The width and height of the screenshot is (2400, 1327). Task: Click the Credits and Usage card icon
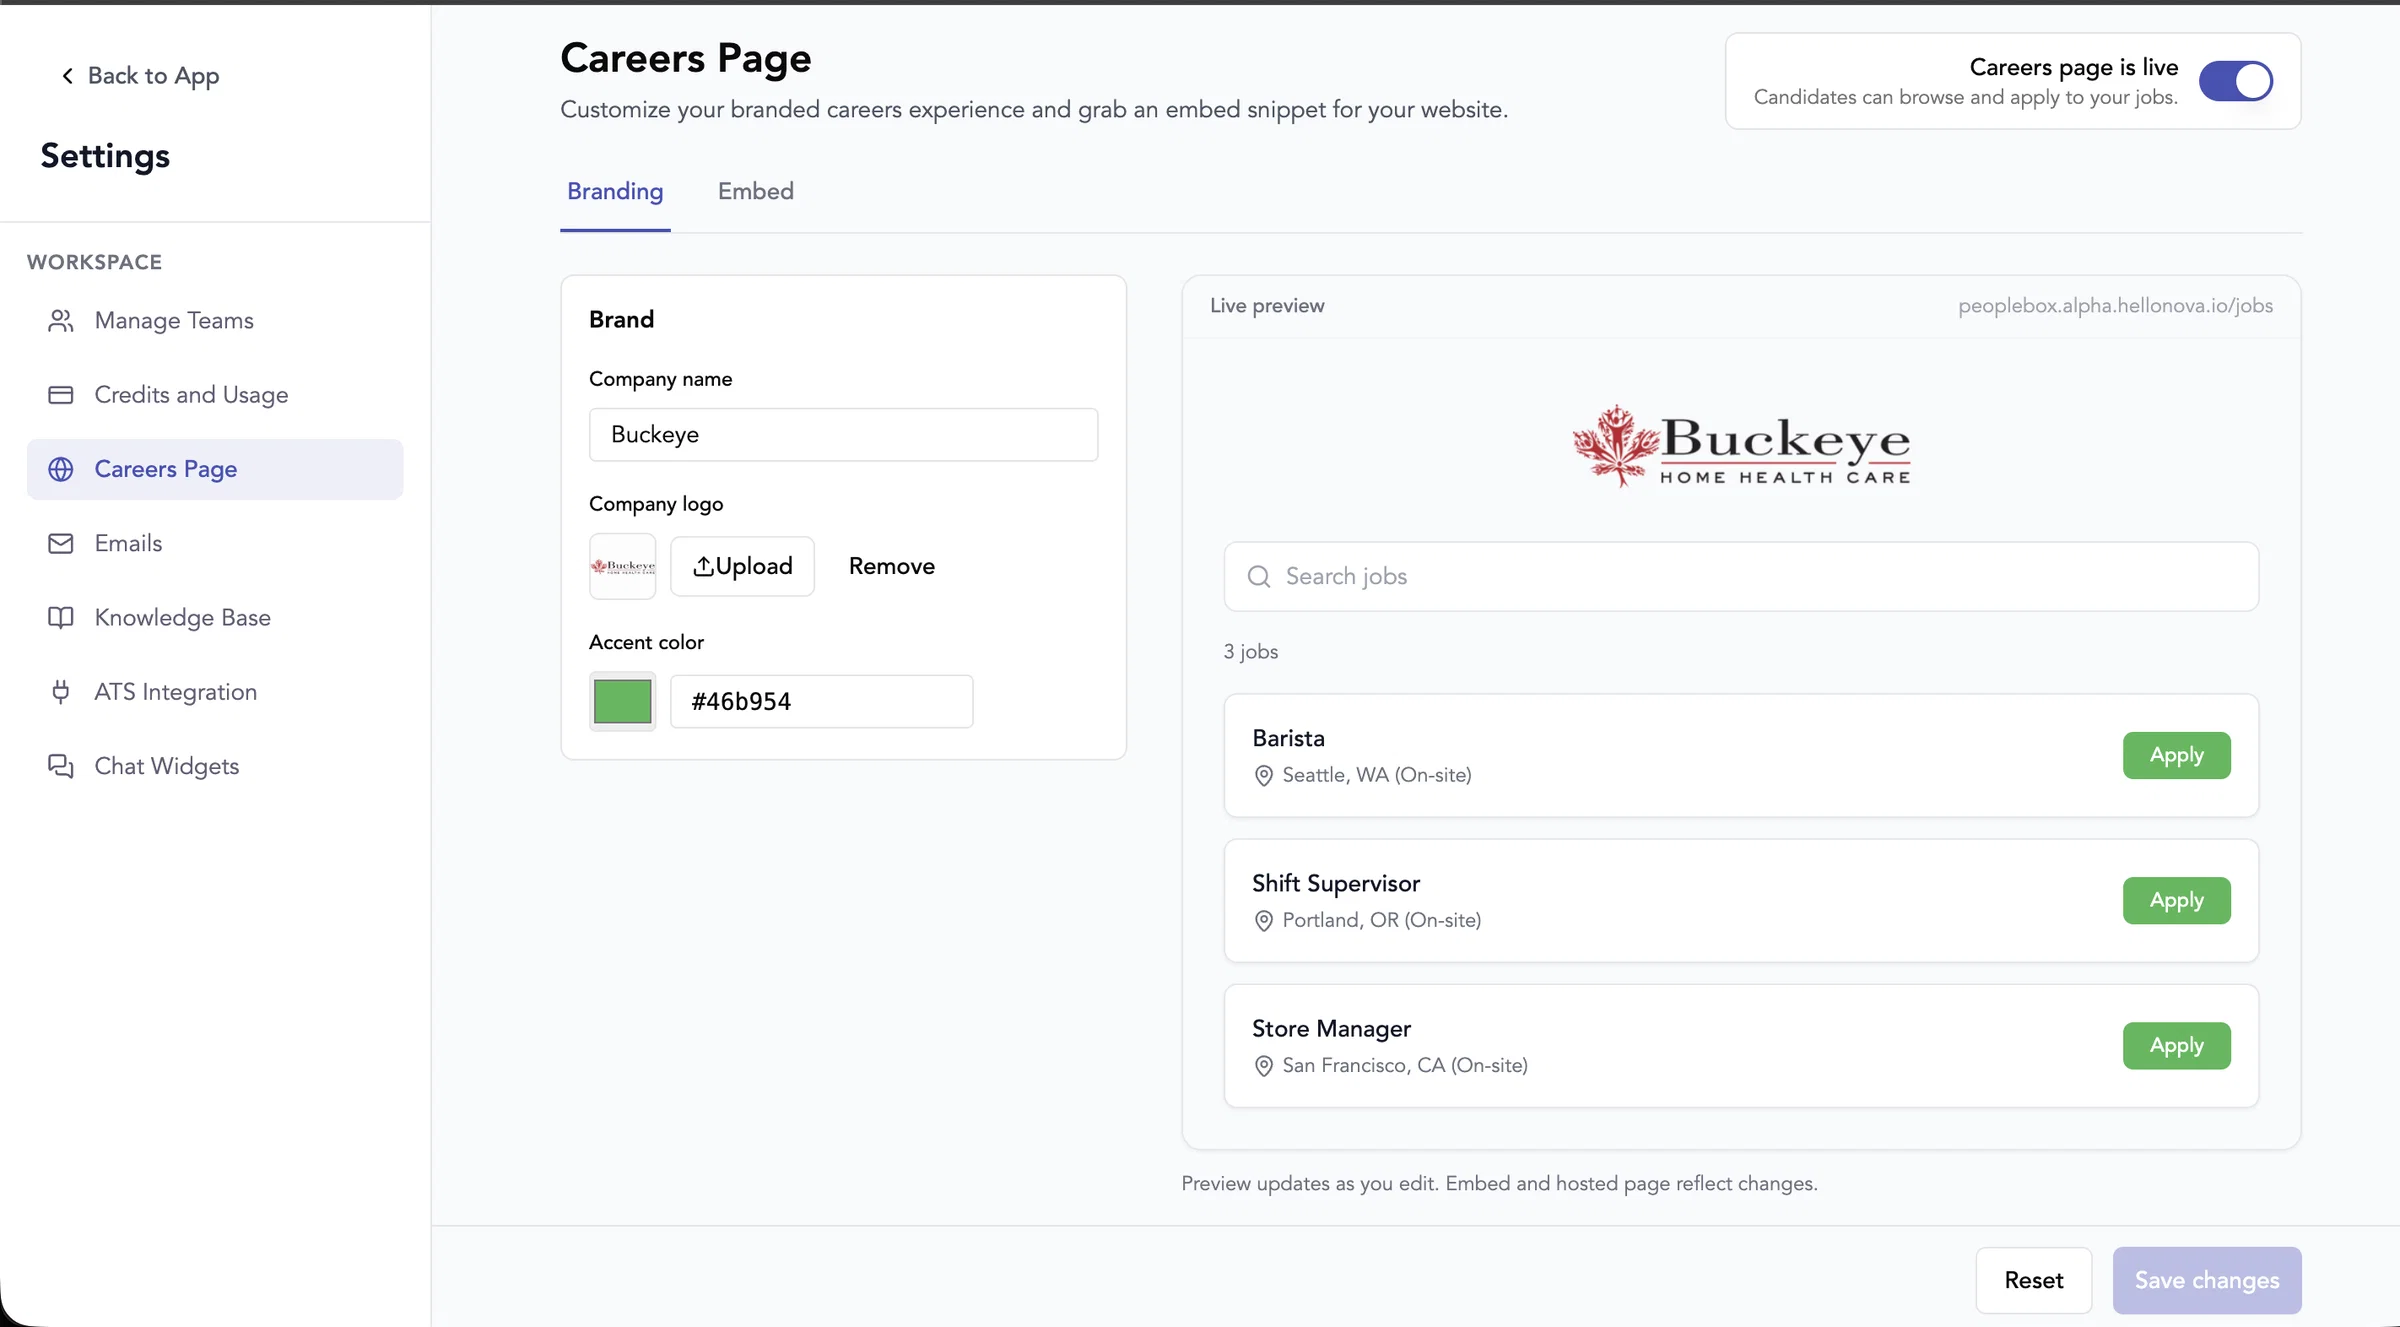tap(61, 395)
